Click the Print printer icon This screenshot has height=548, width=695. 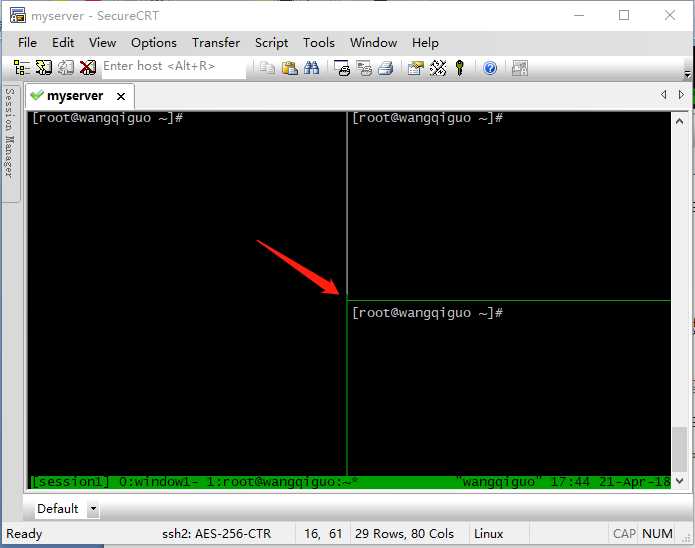[x=386, y=68]
